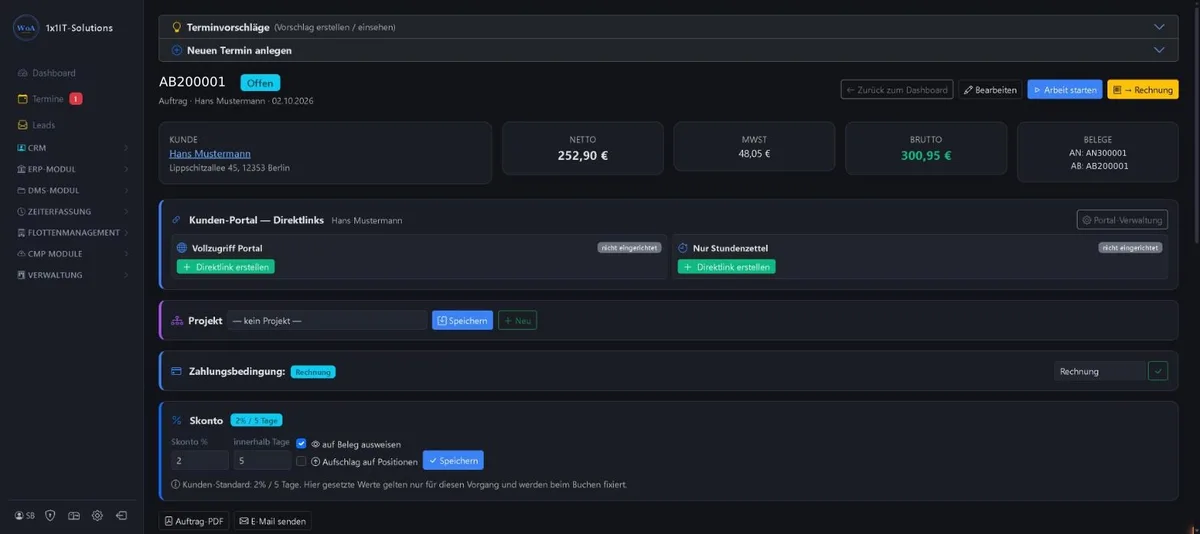Open the Rechnung payment terms dropdown
Viewport: 1200px width, 534px height.
[1100, 371]
